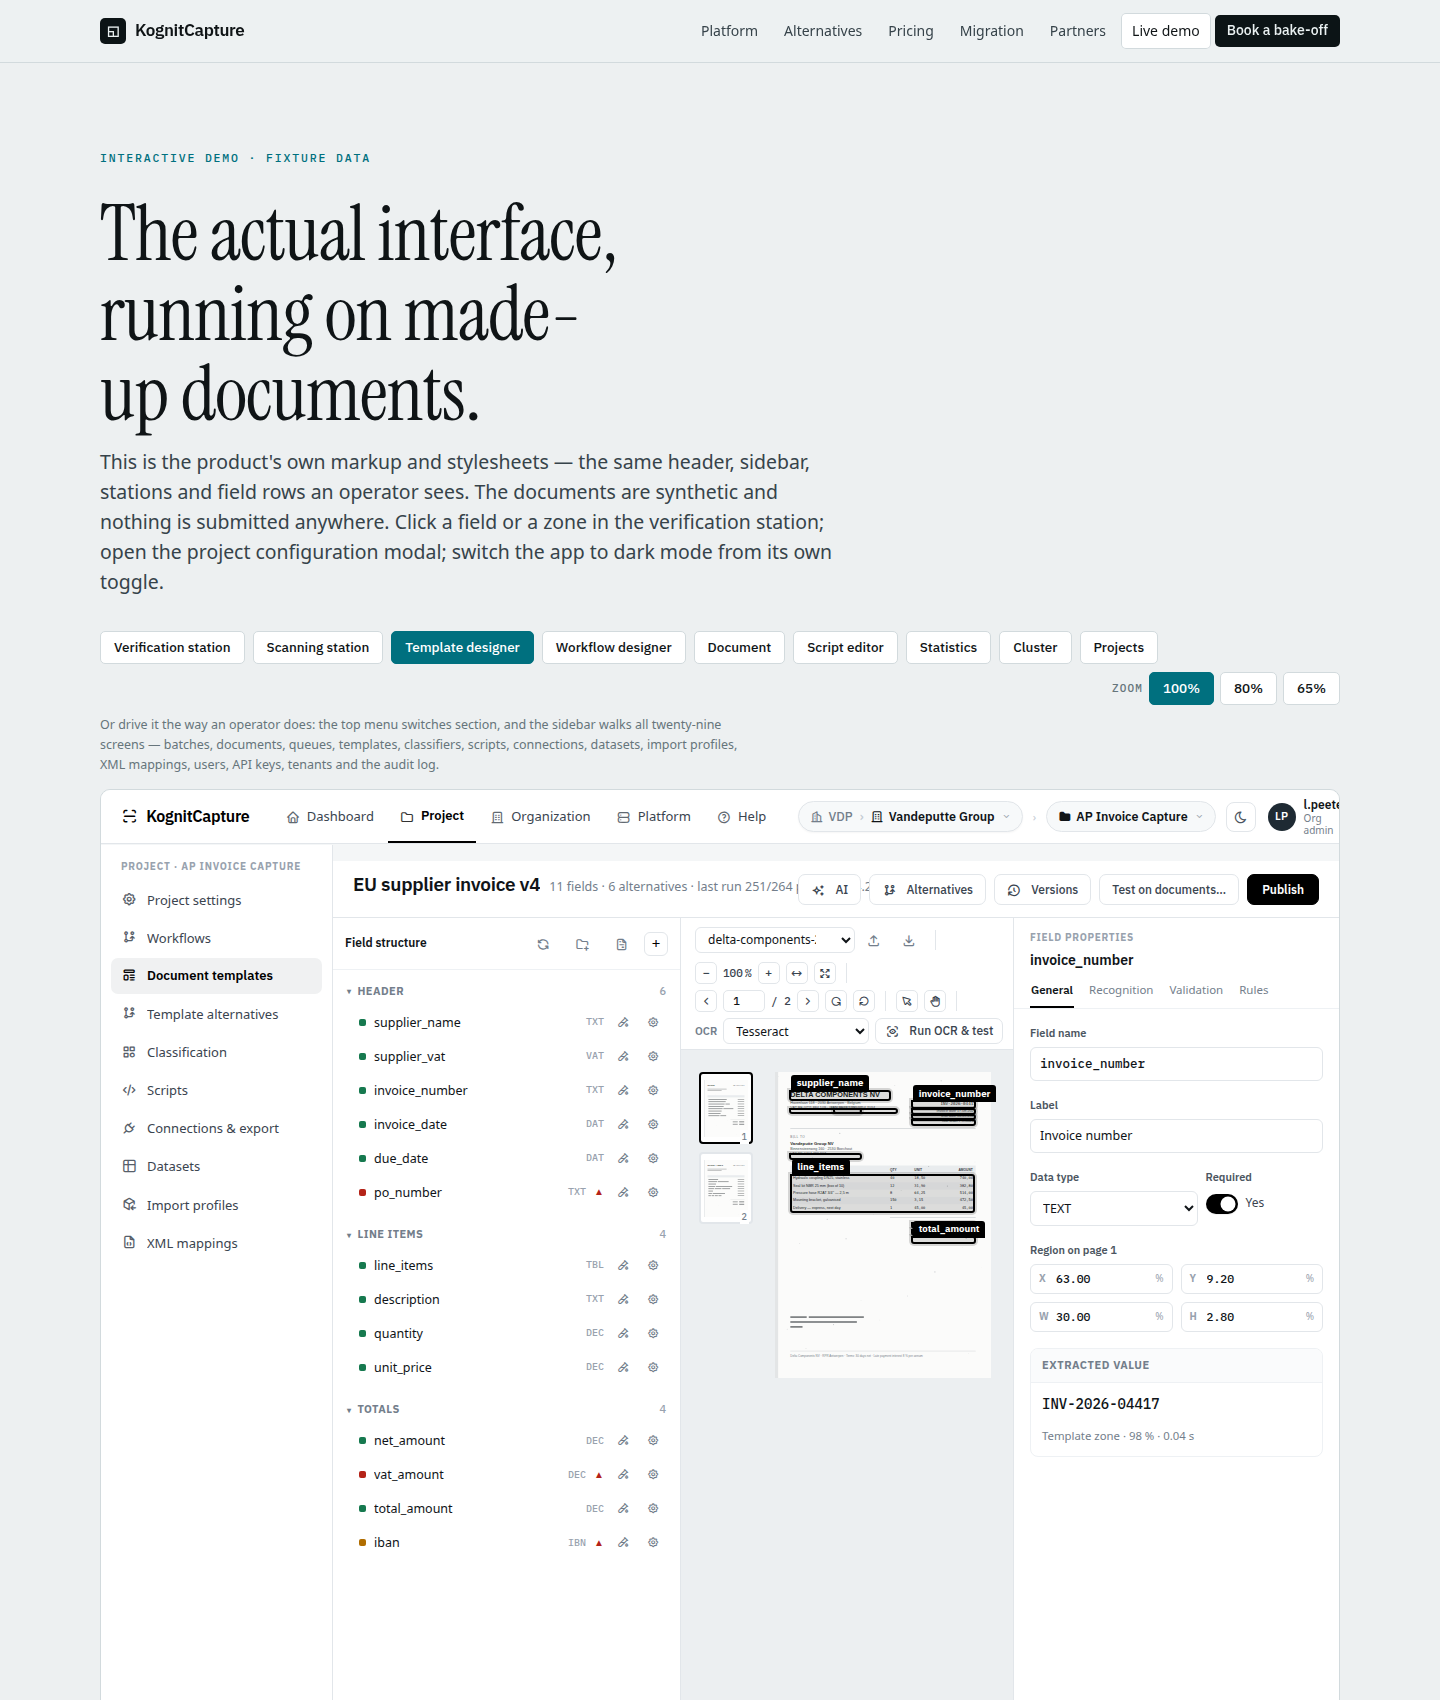Toggle the Required switch off
1440x1700 pixels.
point(1222,1204)
